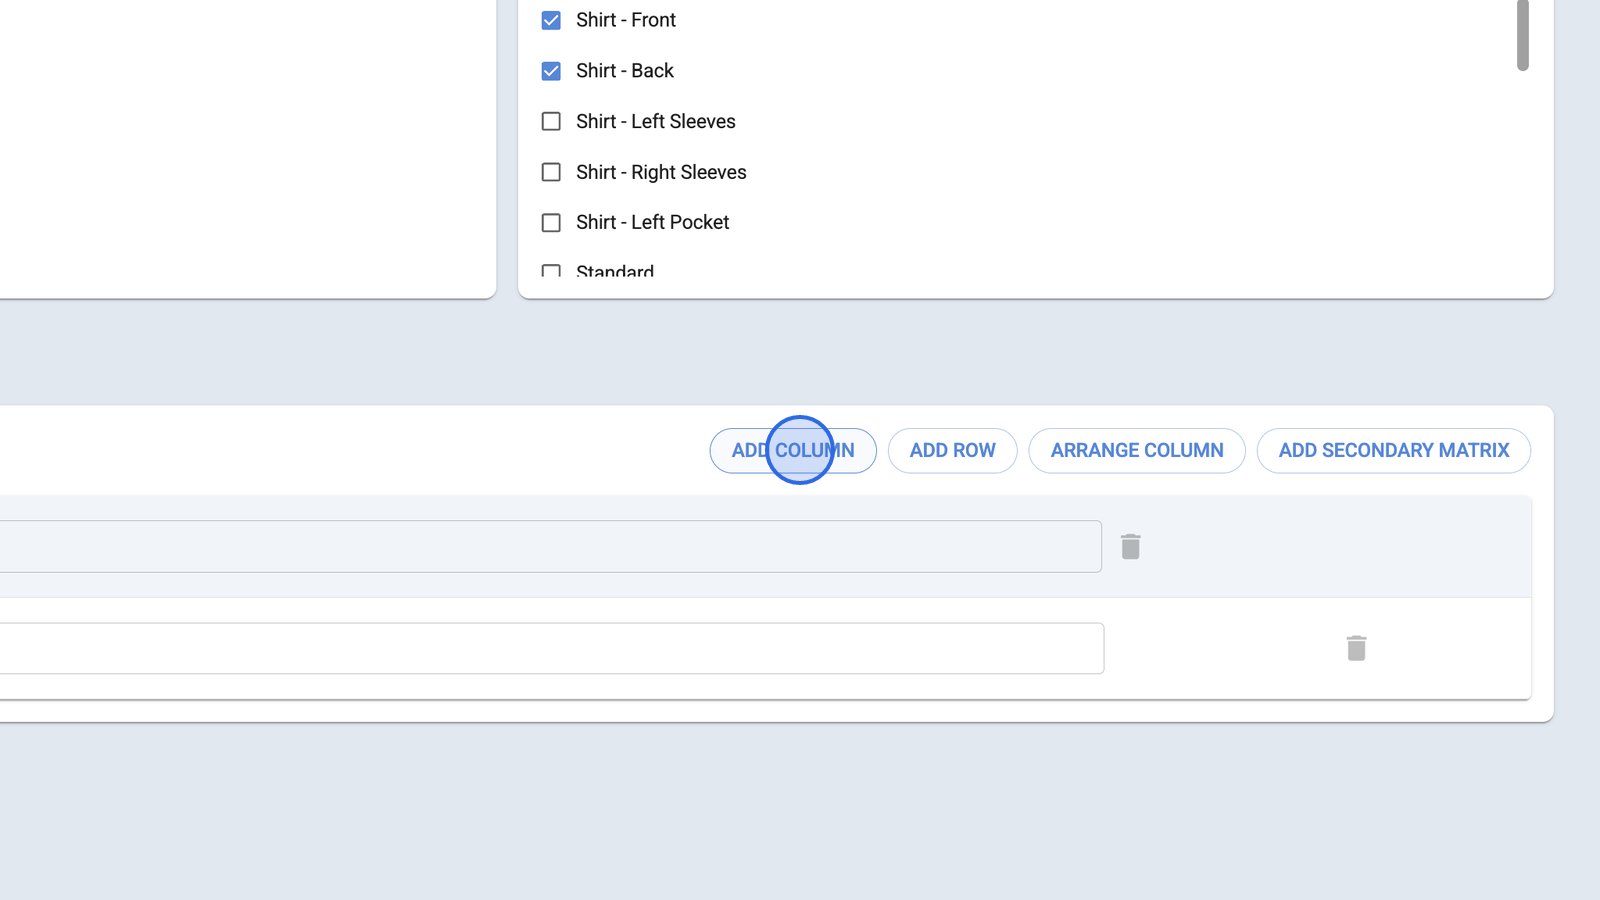Image resolution: width=1600 pixels, height=900 pixels.
Task: Select the "Shirt - Left Sleeves" label
Action: click(656, 122)
